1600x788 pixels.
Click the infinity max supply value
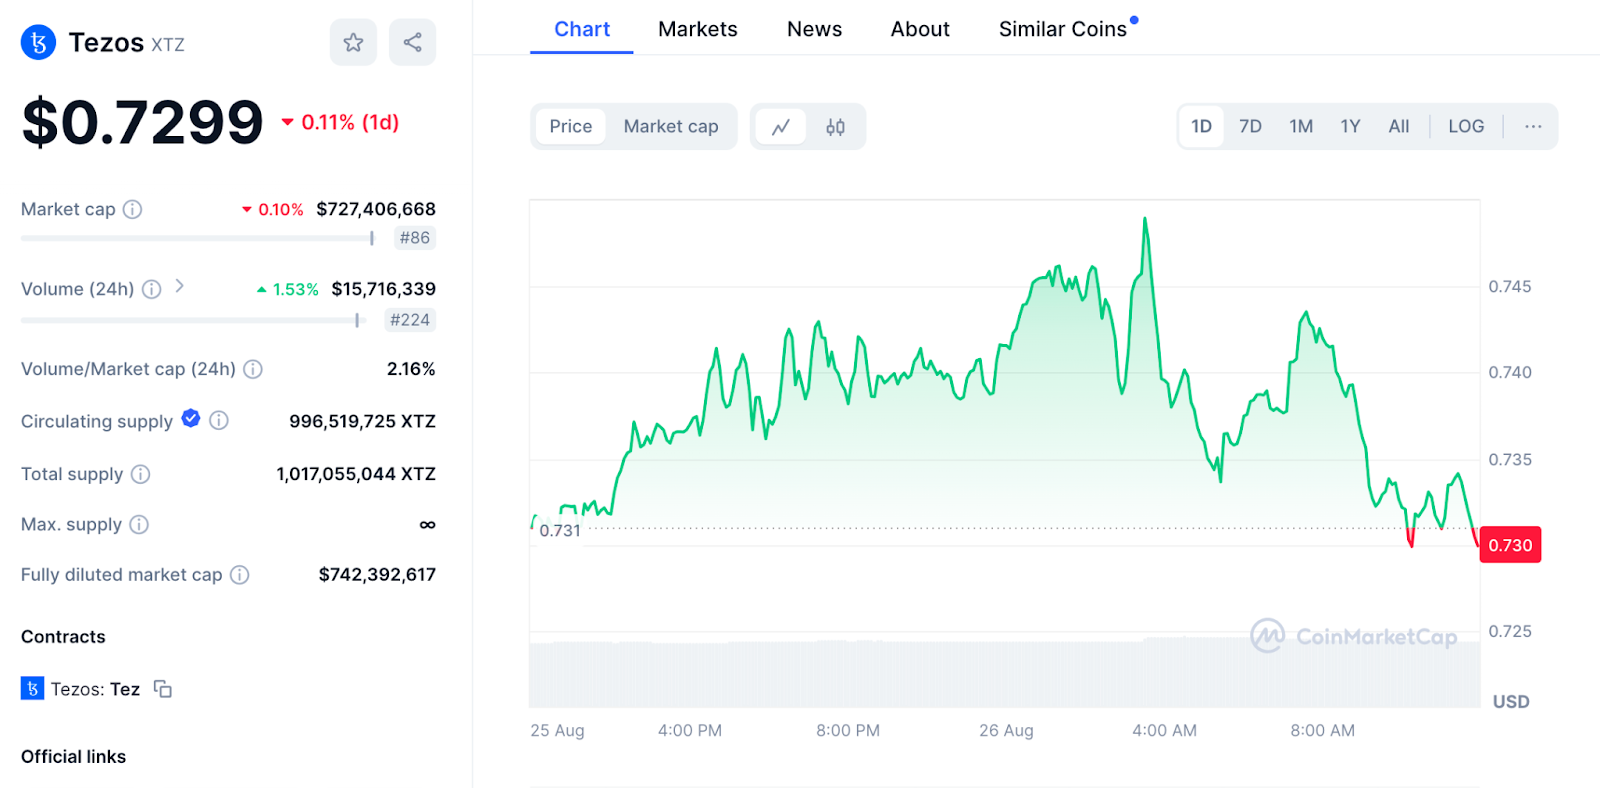pyautogui.click(x=427, y=524)
